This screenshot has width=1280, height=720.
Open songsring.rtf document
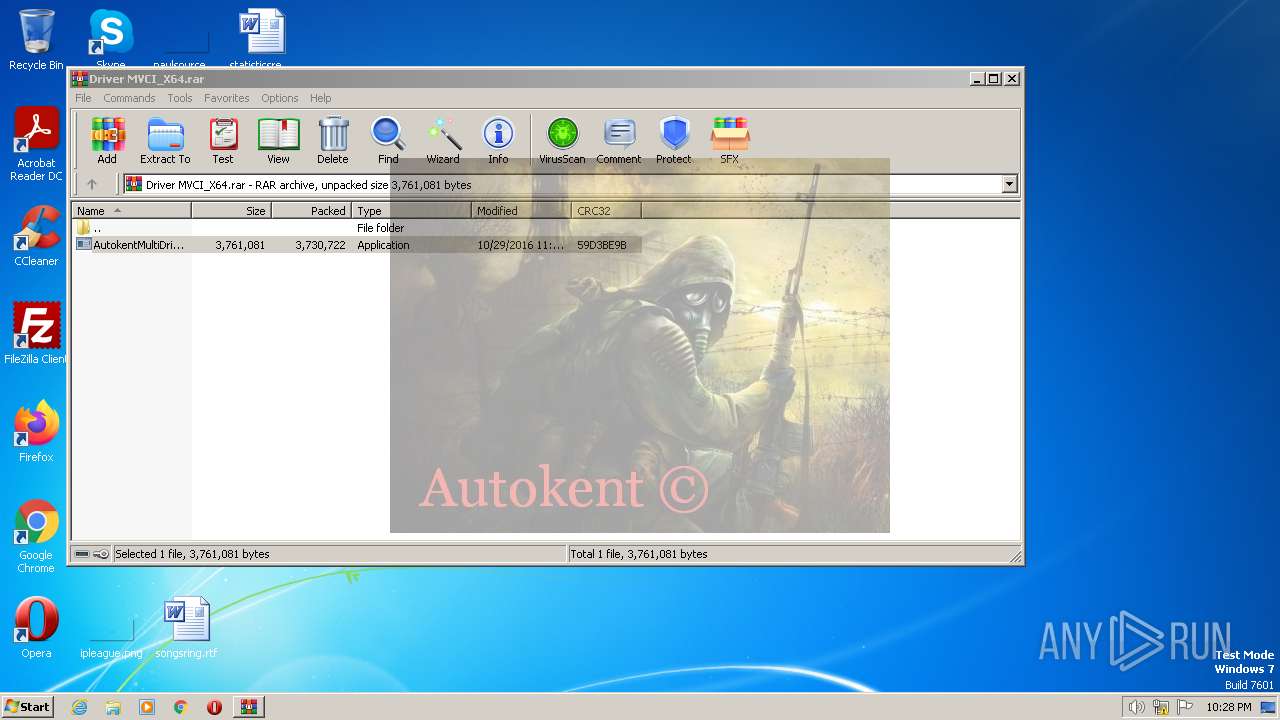(186, 628)
